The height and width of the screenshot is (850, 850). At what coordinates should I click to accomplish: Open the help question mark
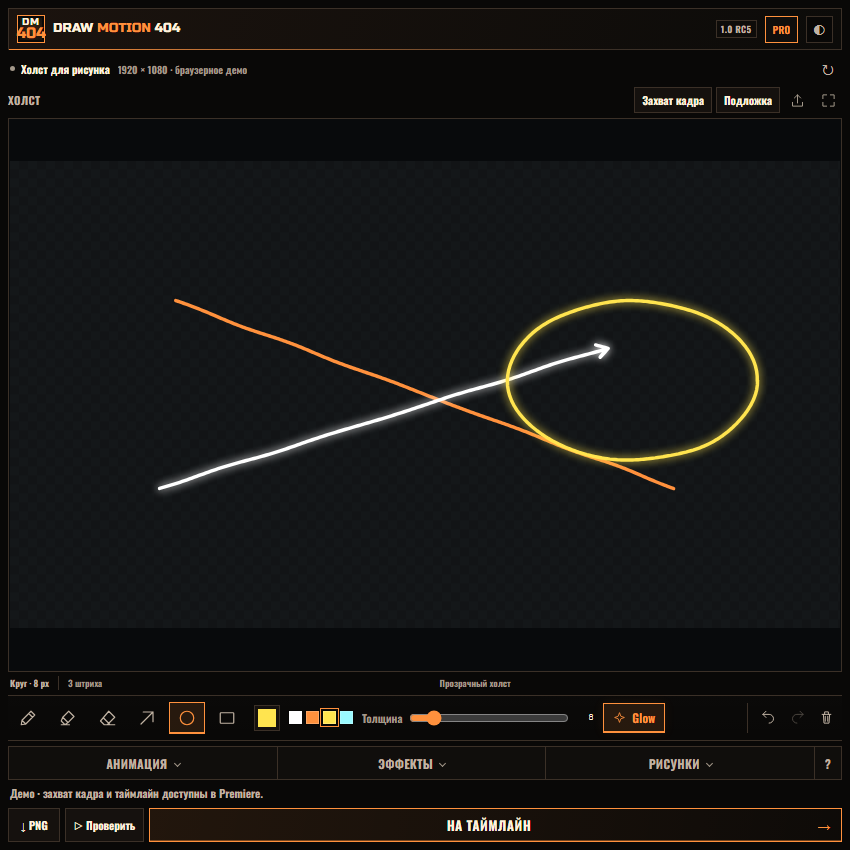pos(828,764)
